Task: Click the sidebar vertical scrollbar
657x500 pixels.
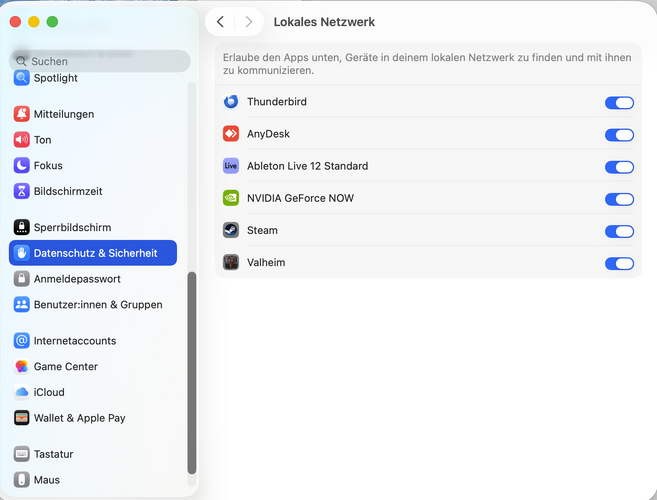Action: 192,372
